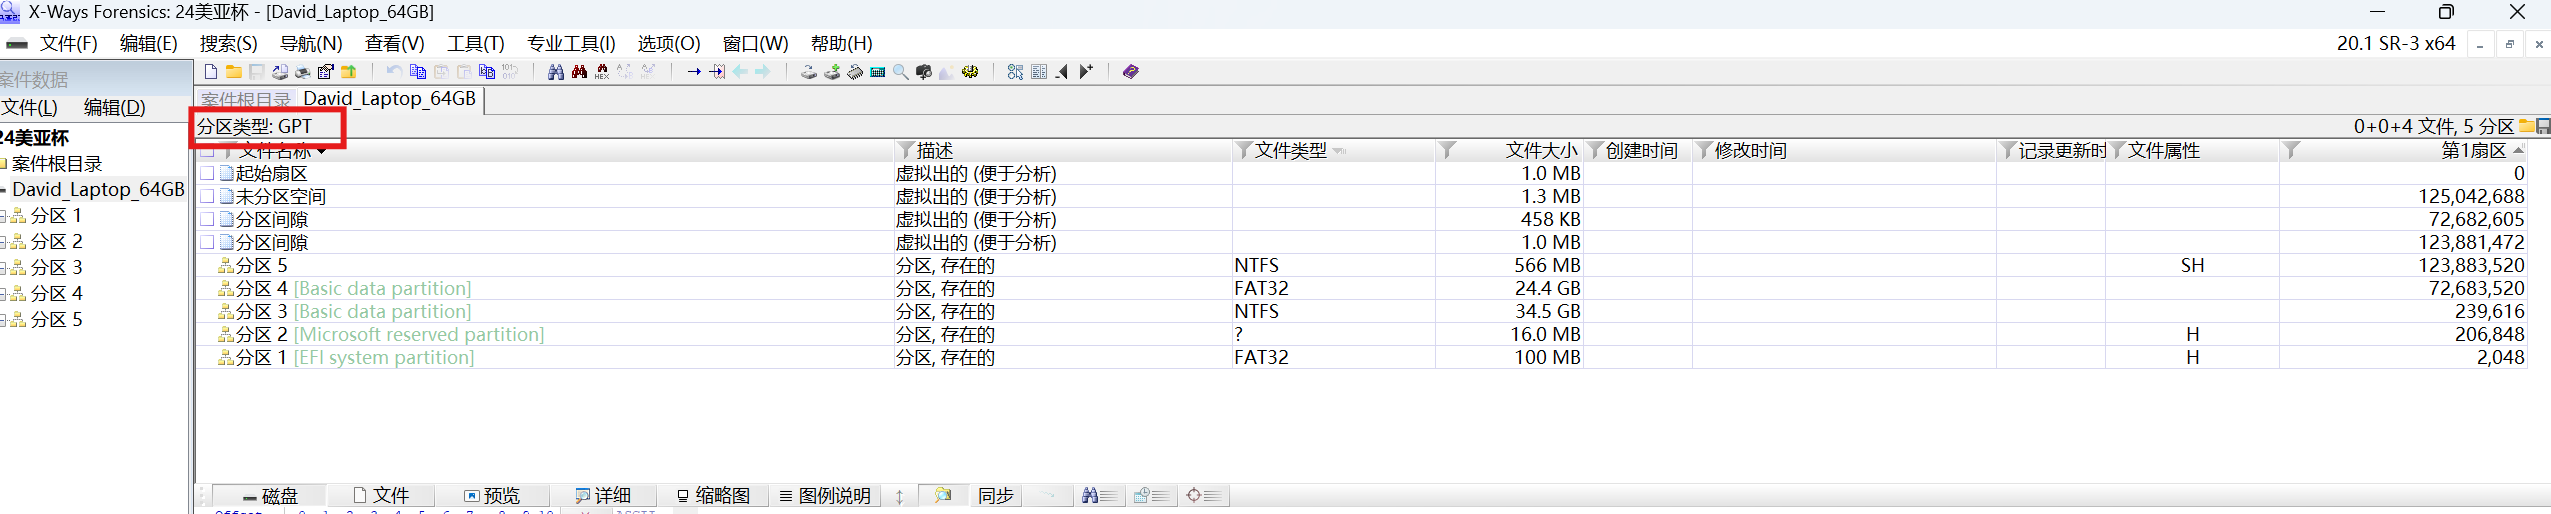The height and width of the screenshot is (514, 2551).
Task: Open the properties toolbar icon
Action: (326, 71)
